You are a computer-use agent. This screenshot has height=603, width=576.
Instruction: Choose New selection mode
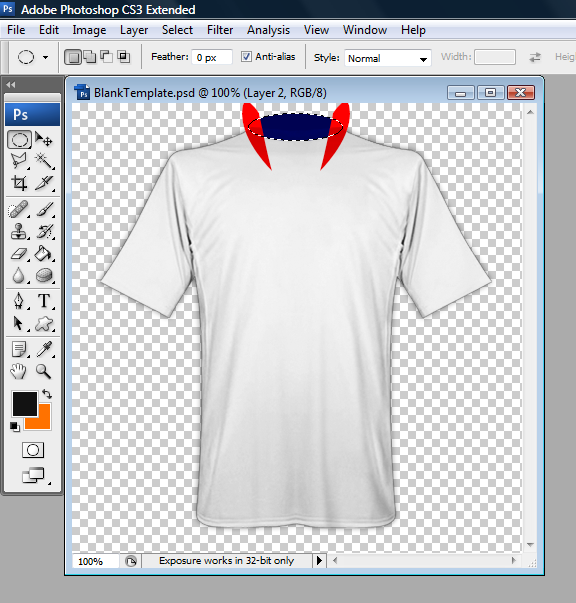(73, 57)
